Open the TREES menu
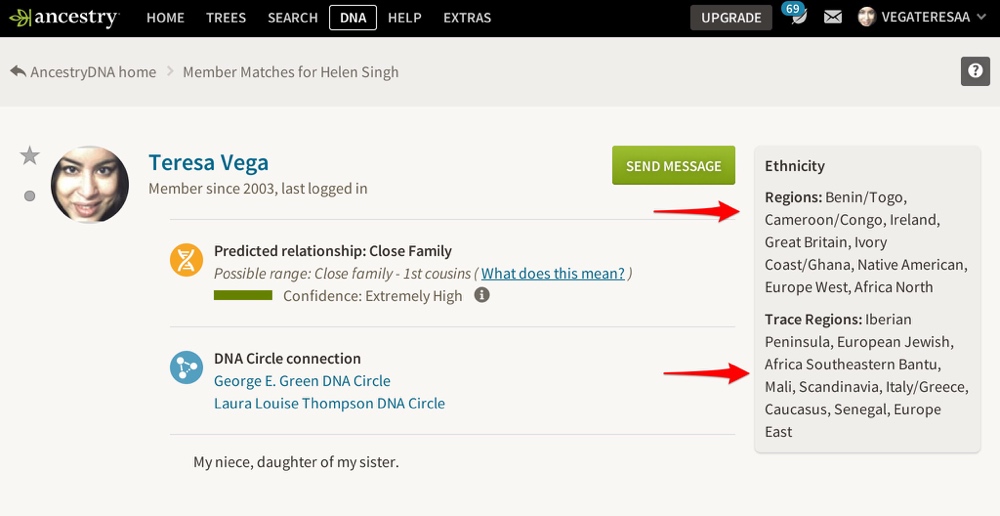Screen dimensions: 1000x516 coord(226,18)
